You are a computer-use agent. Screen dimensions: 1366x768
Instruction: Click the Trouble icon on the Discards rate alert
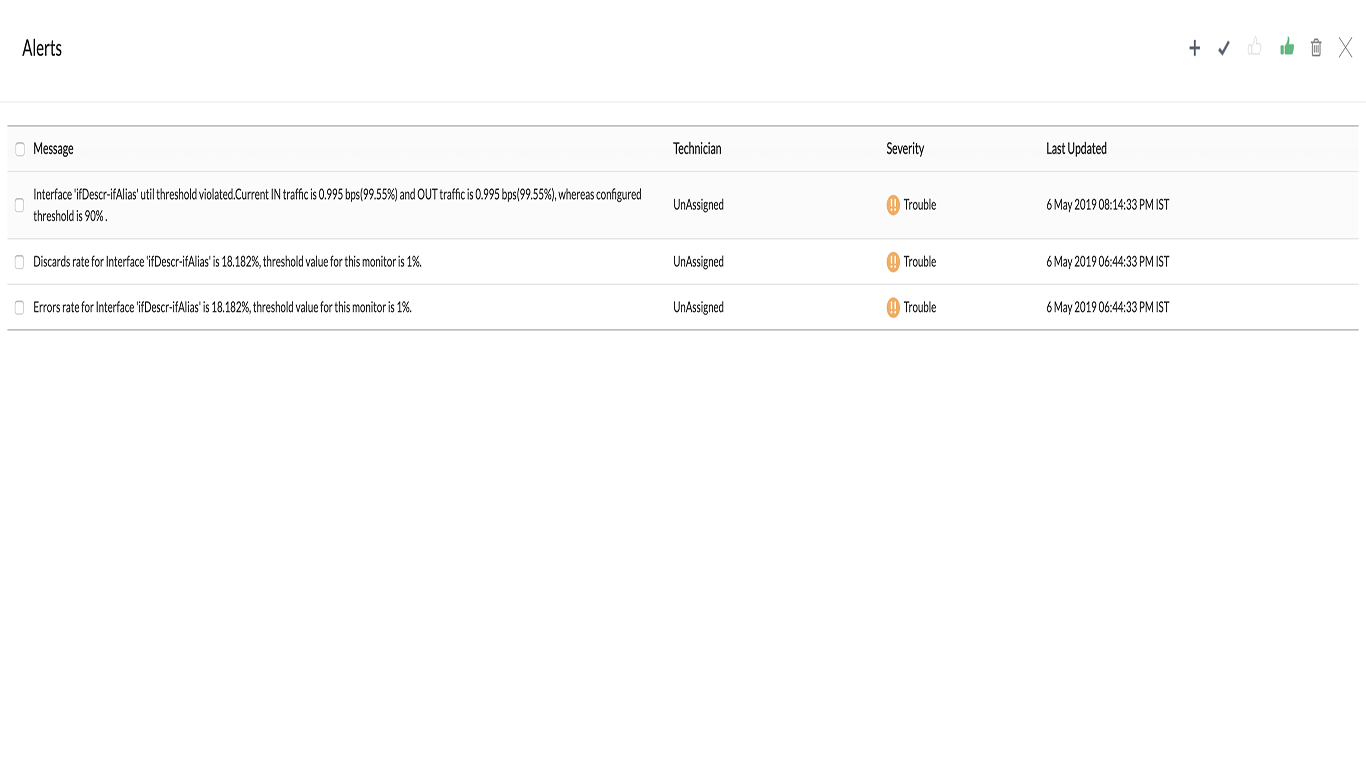893,261
